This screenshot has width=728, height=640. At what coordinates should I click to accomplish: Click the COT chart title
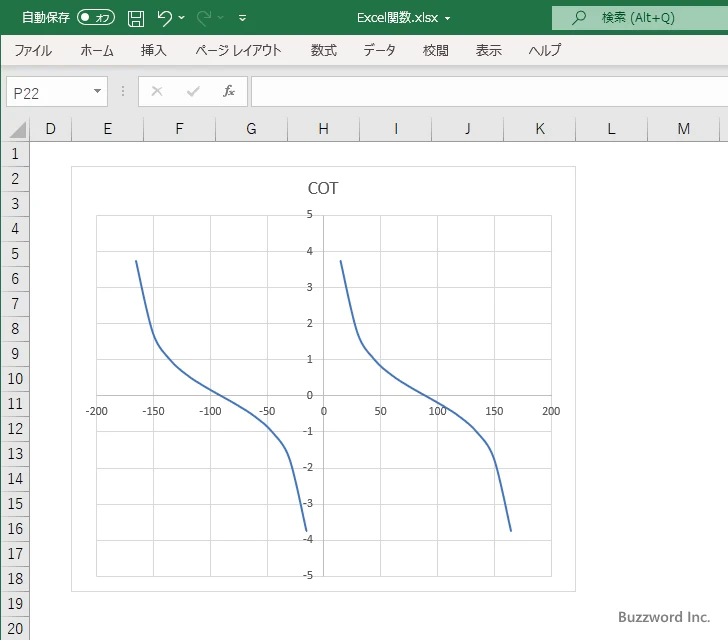[x=323, y=188]
